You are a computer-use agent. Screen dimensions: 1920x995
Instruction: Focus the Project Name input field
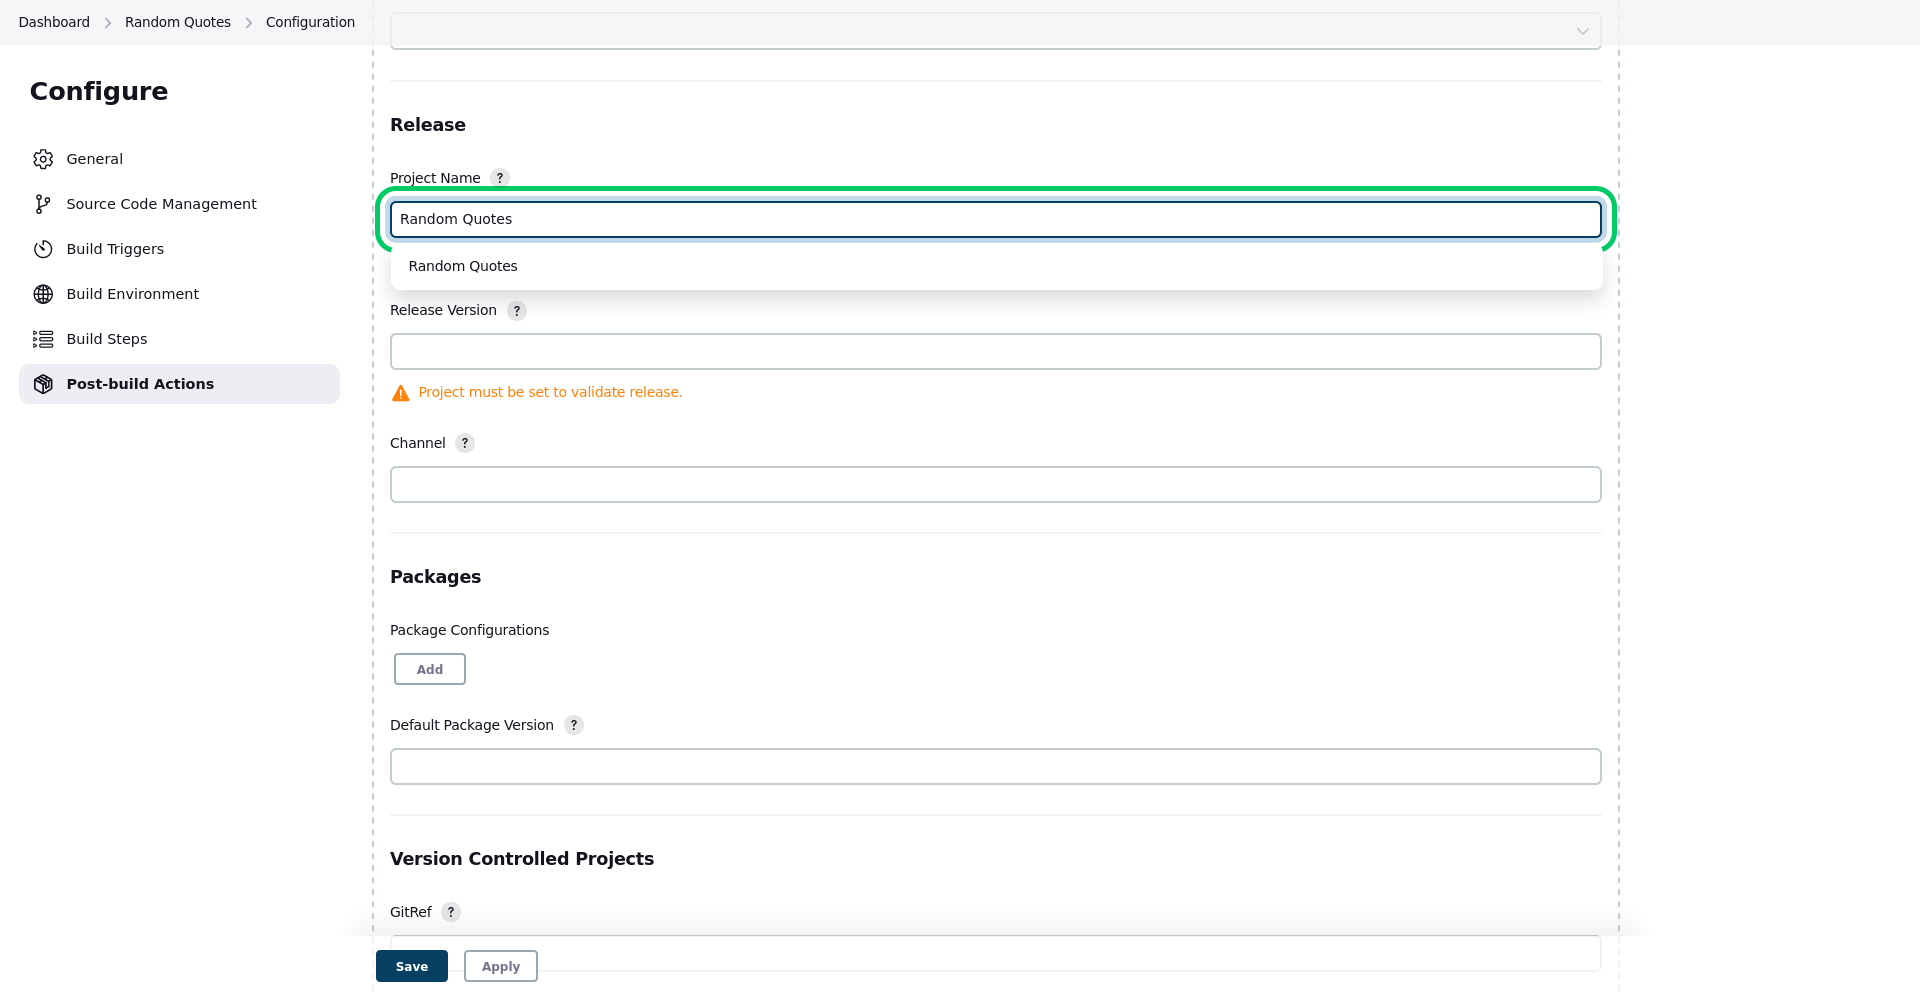tap(995, 220)
